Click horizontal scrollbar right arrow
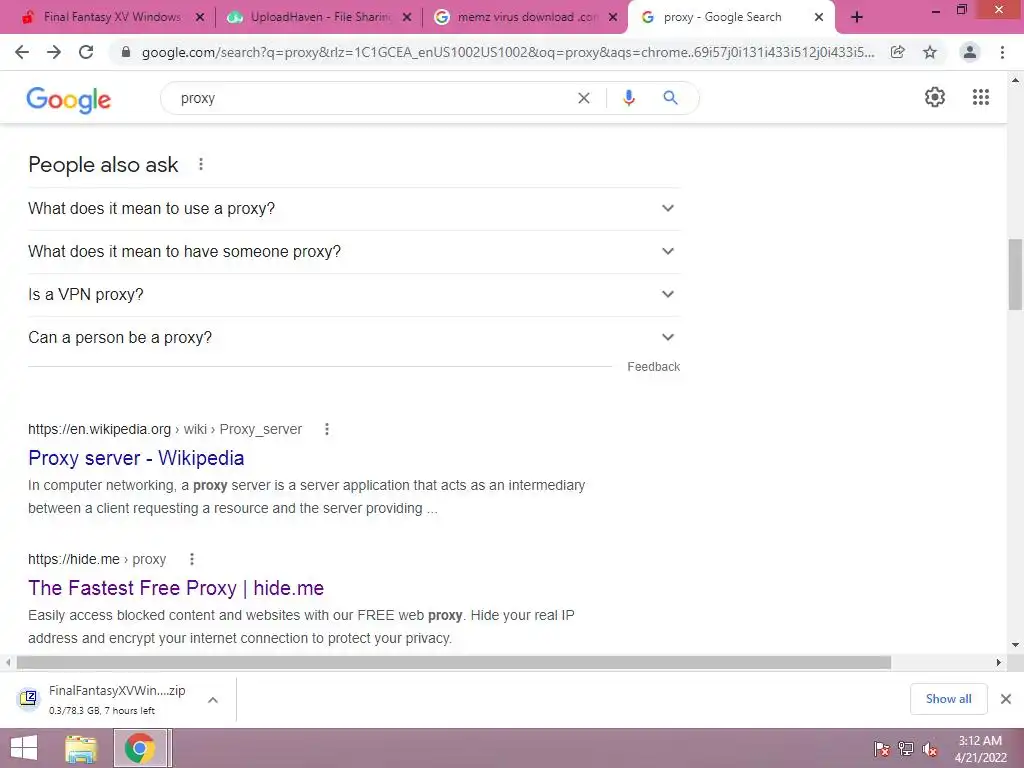This screenshot has height=768, width=1024. 999,662
